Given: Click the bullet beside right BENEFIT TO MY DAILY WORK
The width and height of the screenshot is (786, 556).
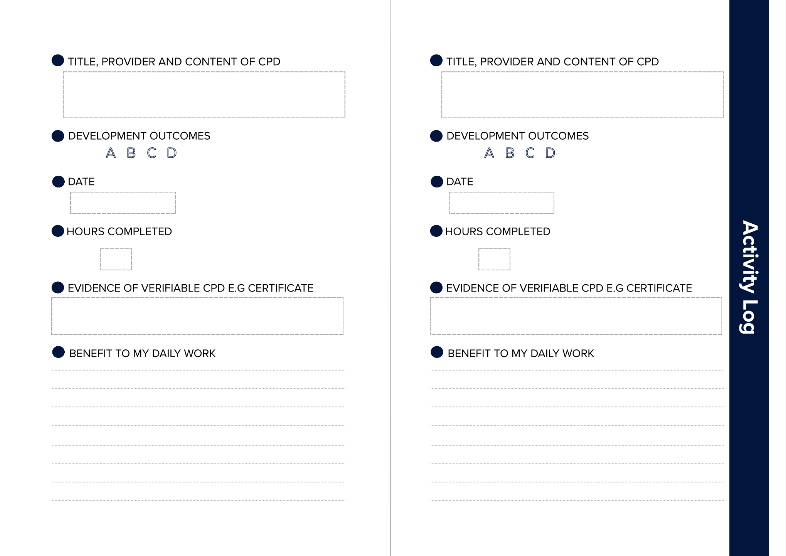Looking at the screenshot, I should (x=437, y=352).
